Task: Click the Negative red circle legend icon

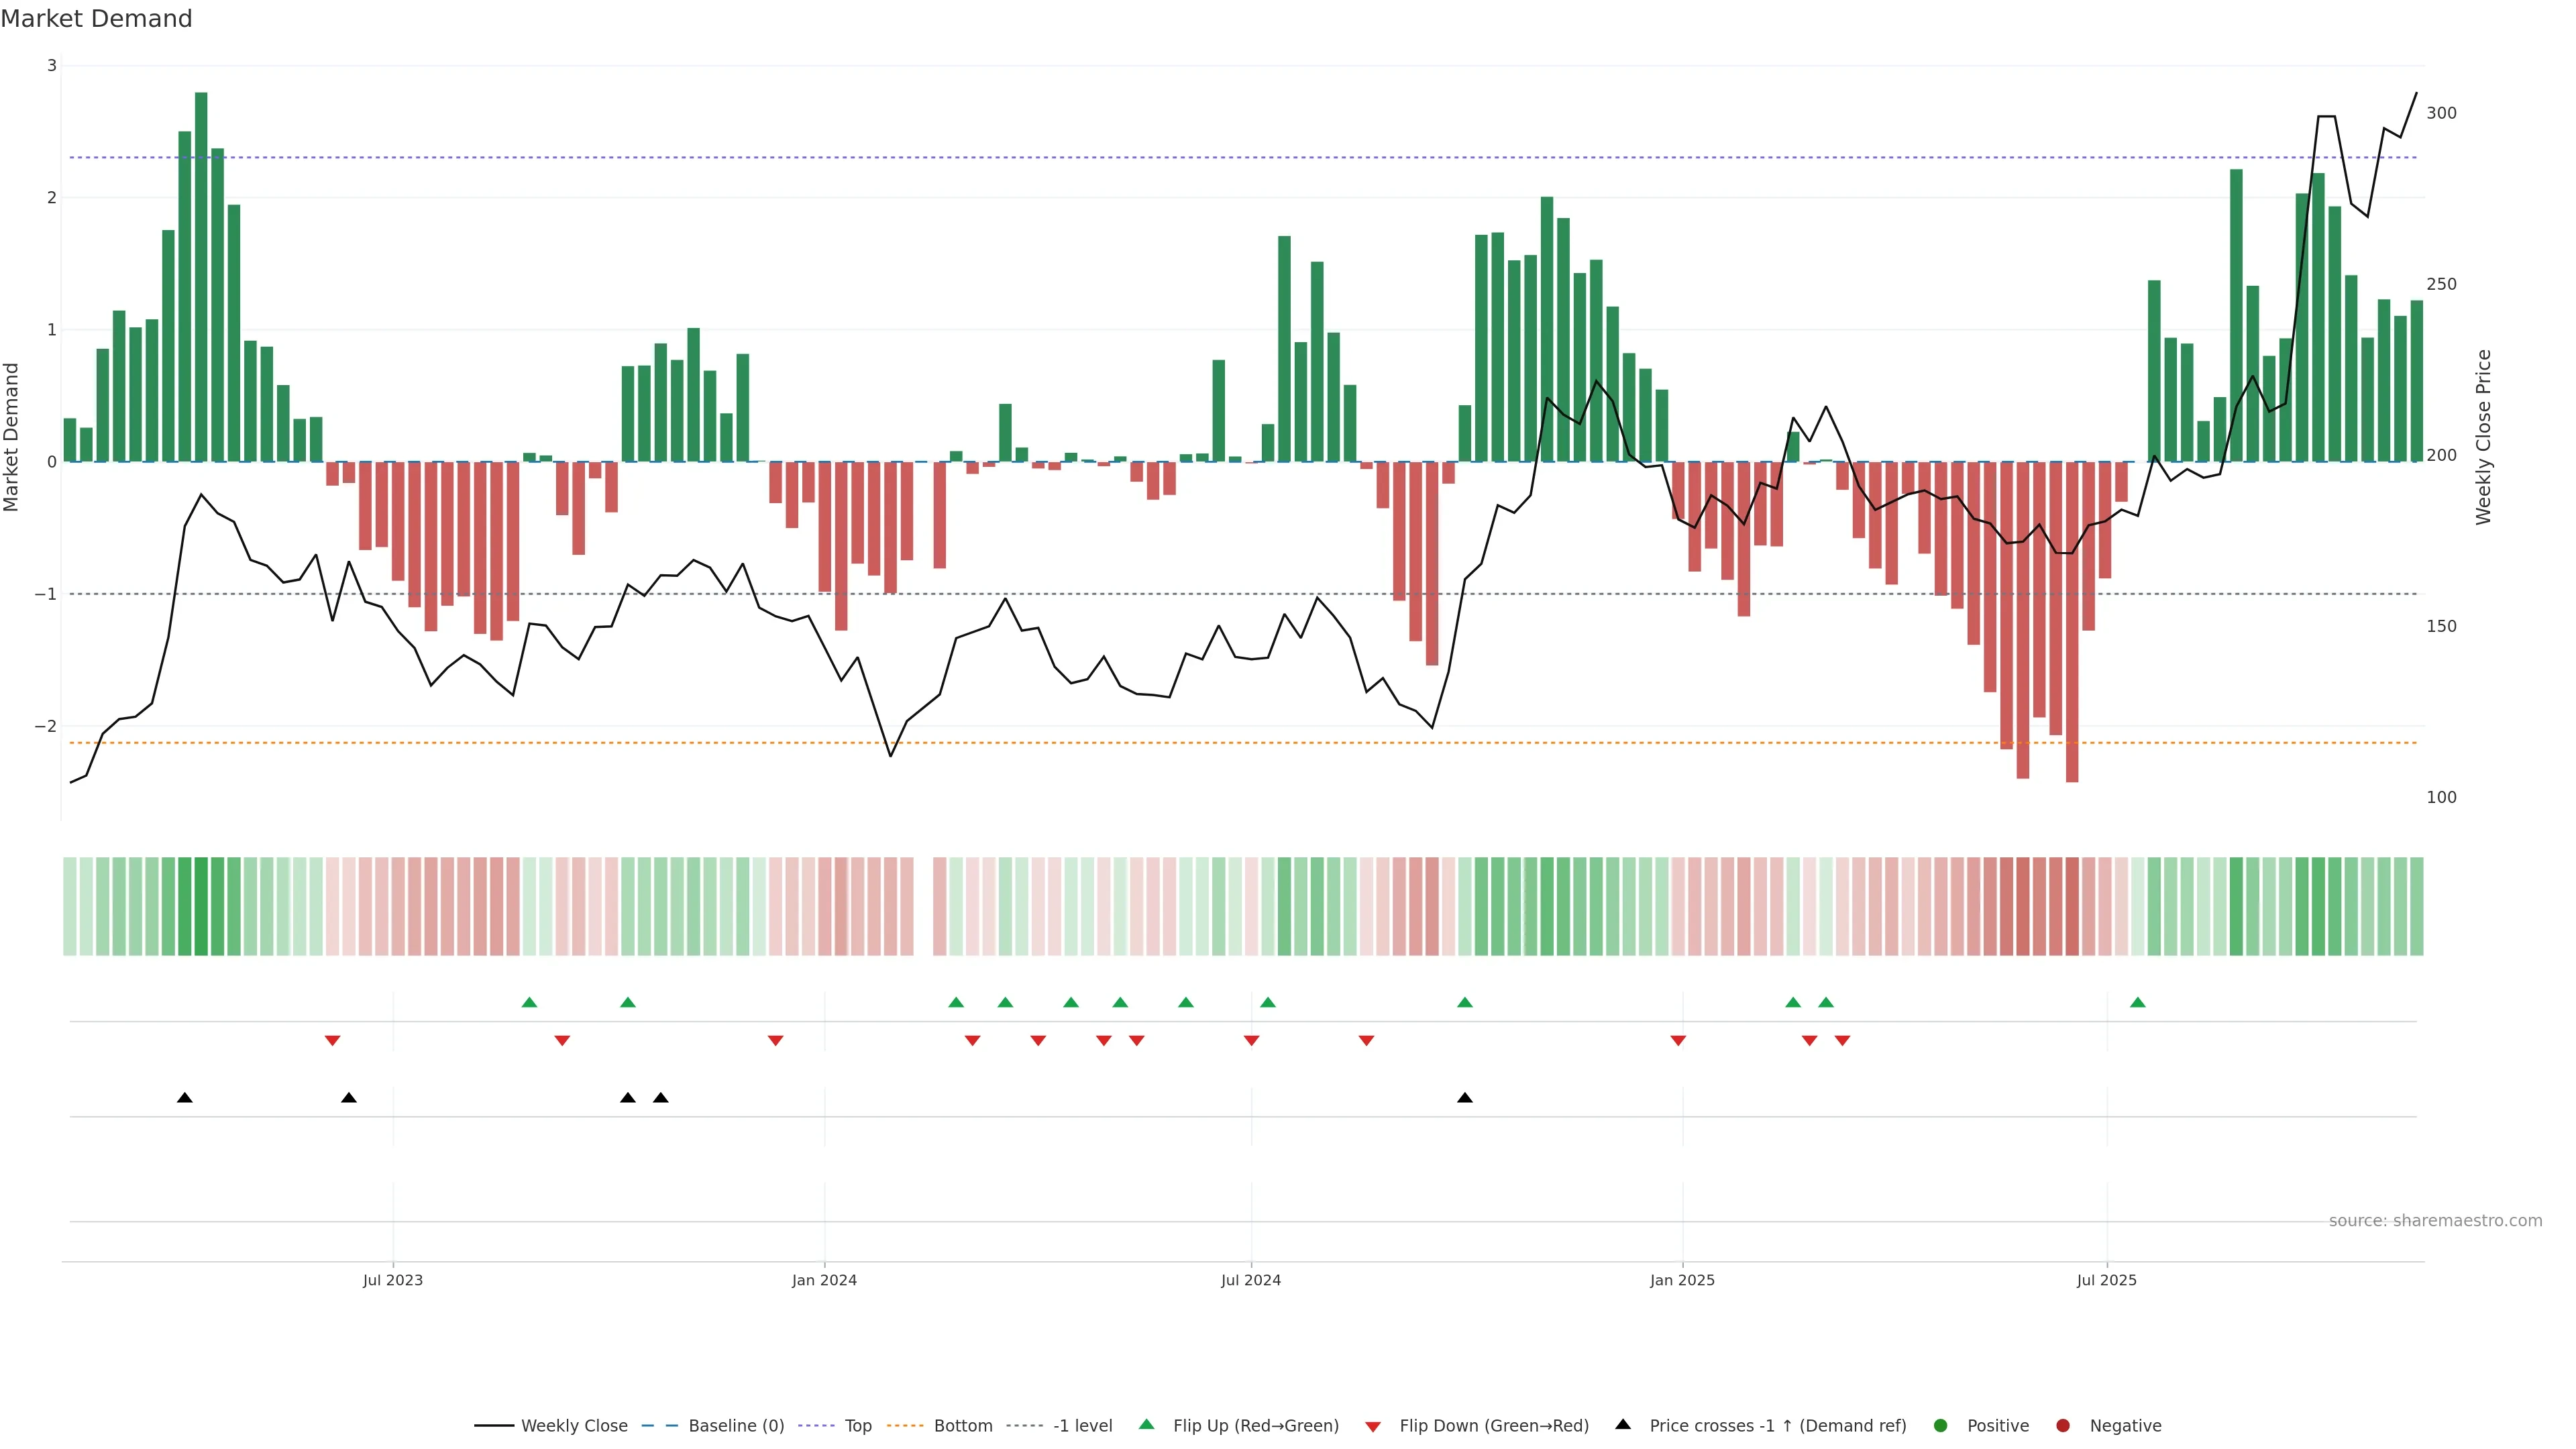Action: click(x=2062, y=1425)
